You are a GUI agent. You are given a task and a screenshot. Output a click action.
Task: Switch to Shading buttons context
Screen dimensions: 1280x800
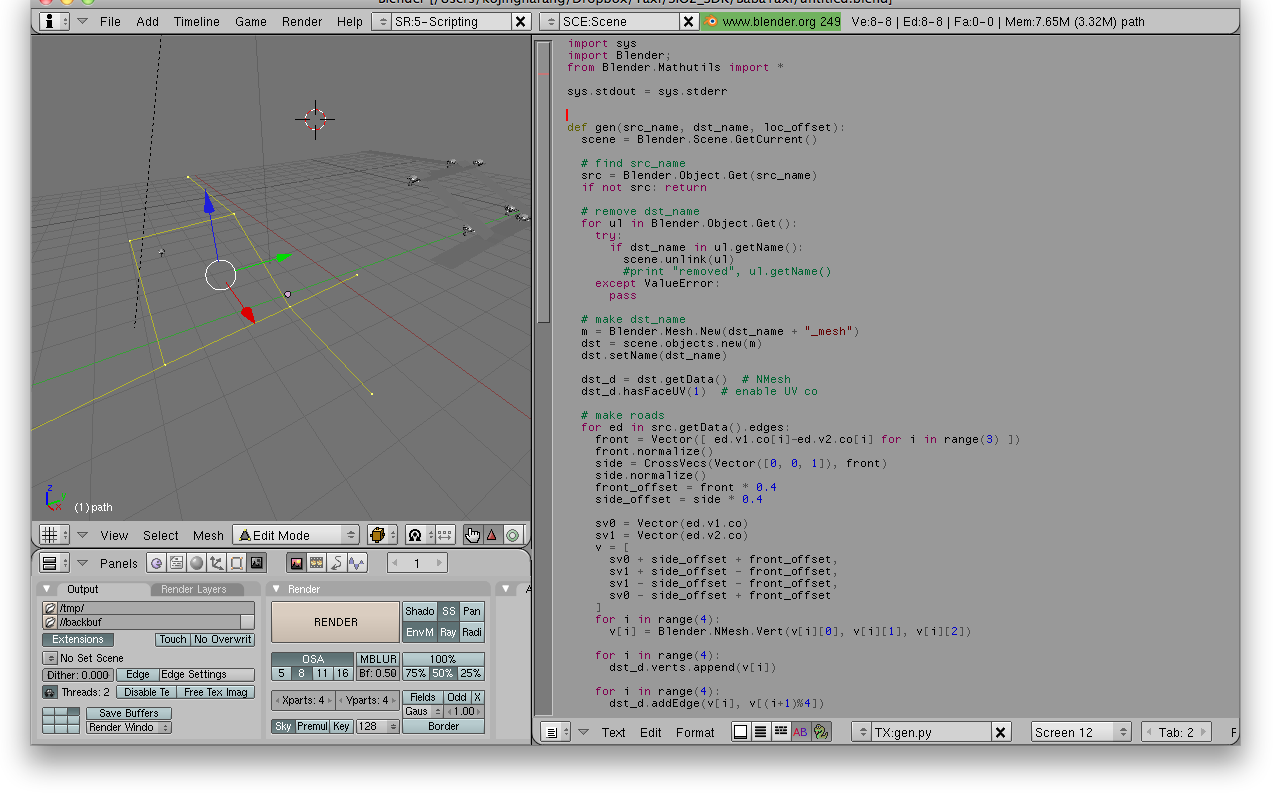tap(196, 563)
